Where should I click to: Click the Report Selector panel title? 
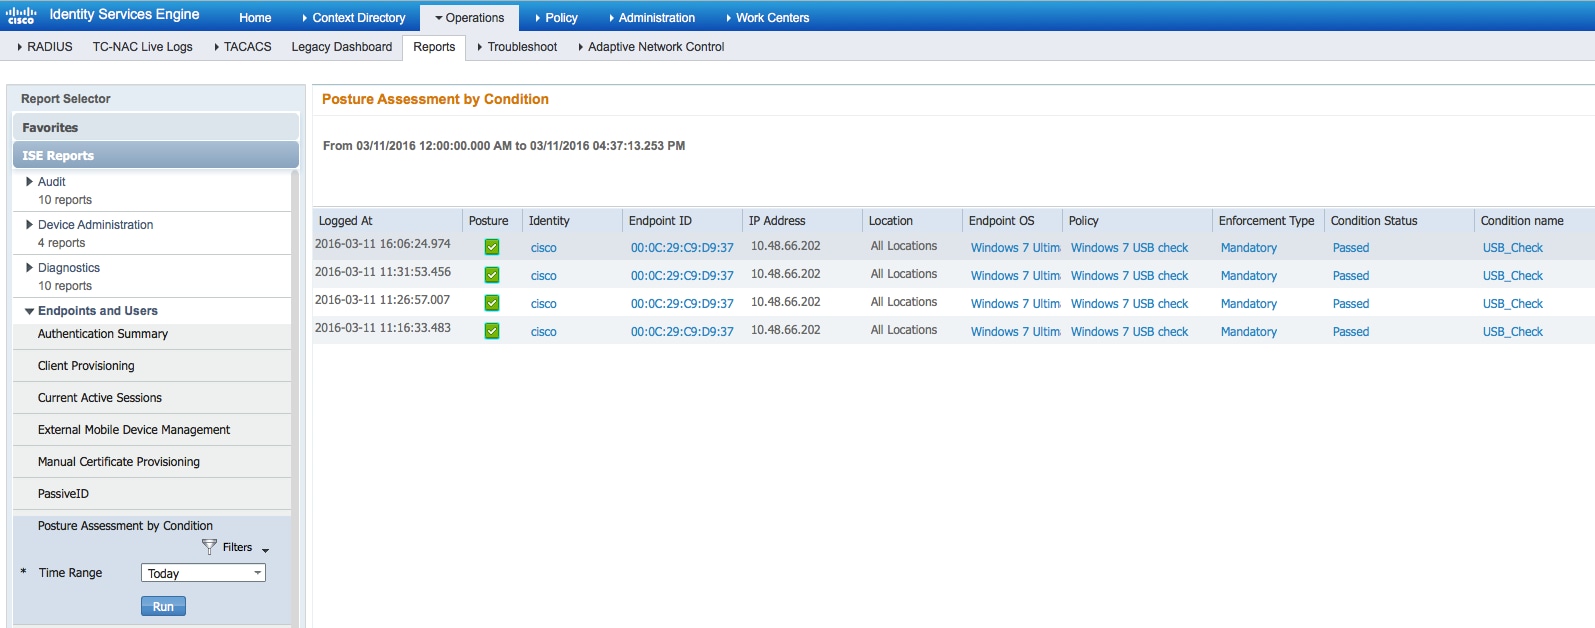[x=66, y=99]
